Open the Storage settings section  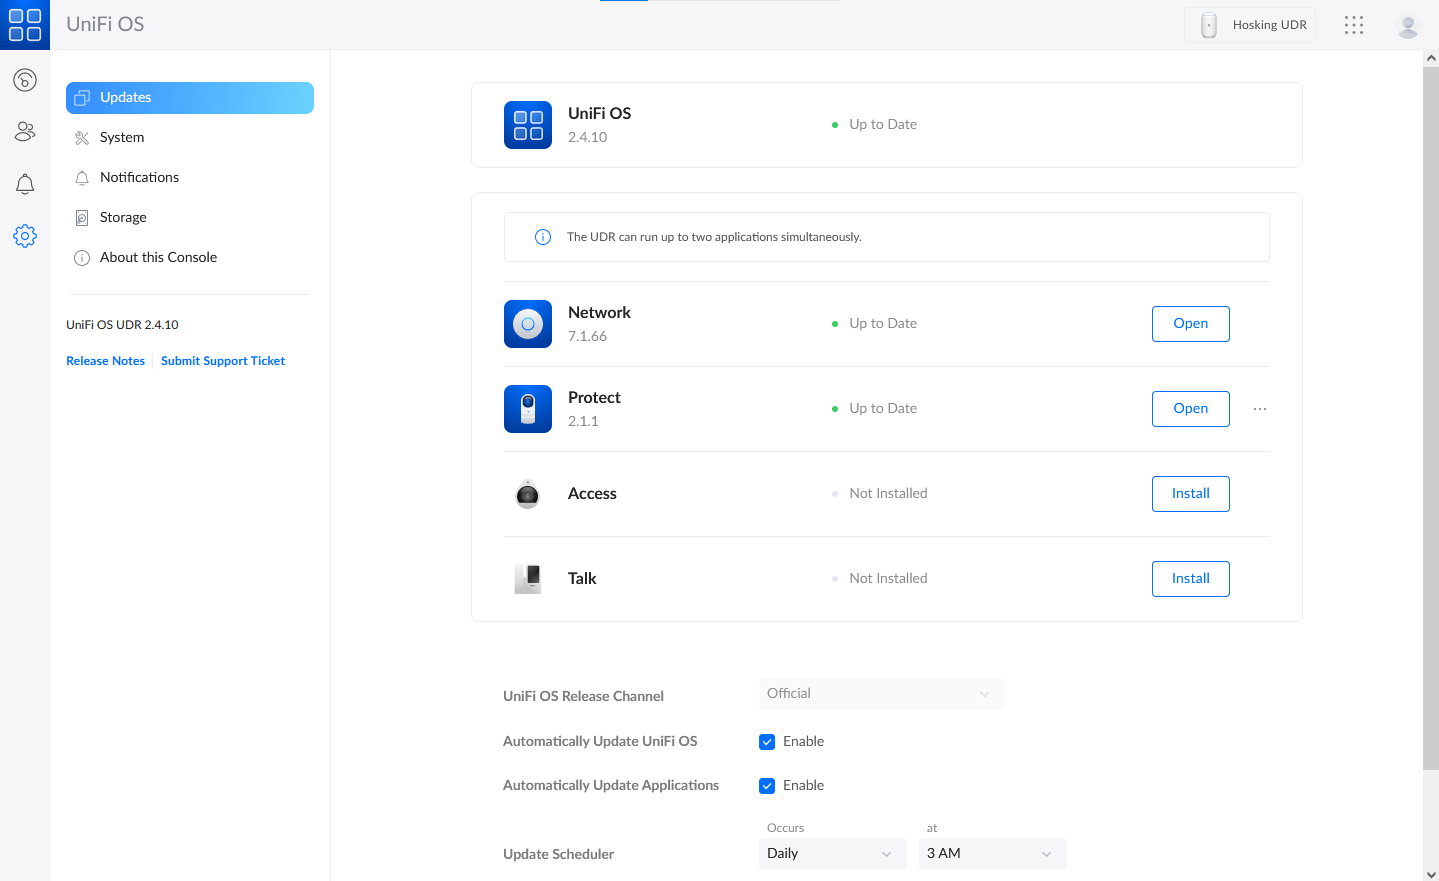(190, 218)
